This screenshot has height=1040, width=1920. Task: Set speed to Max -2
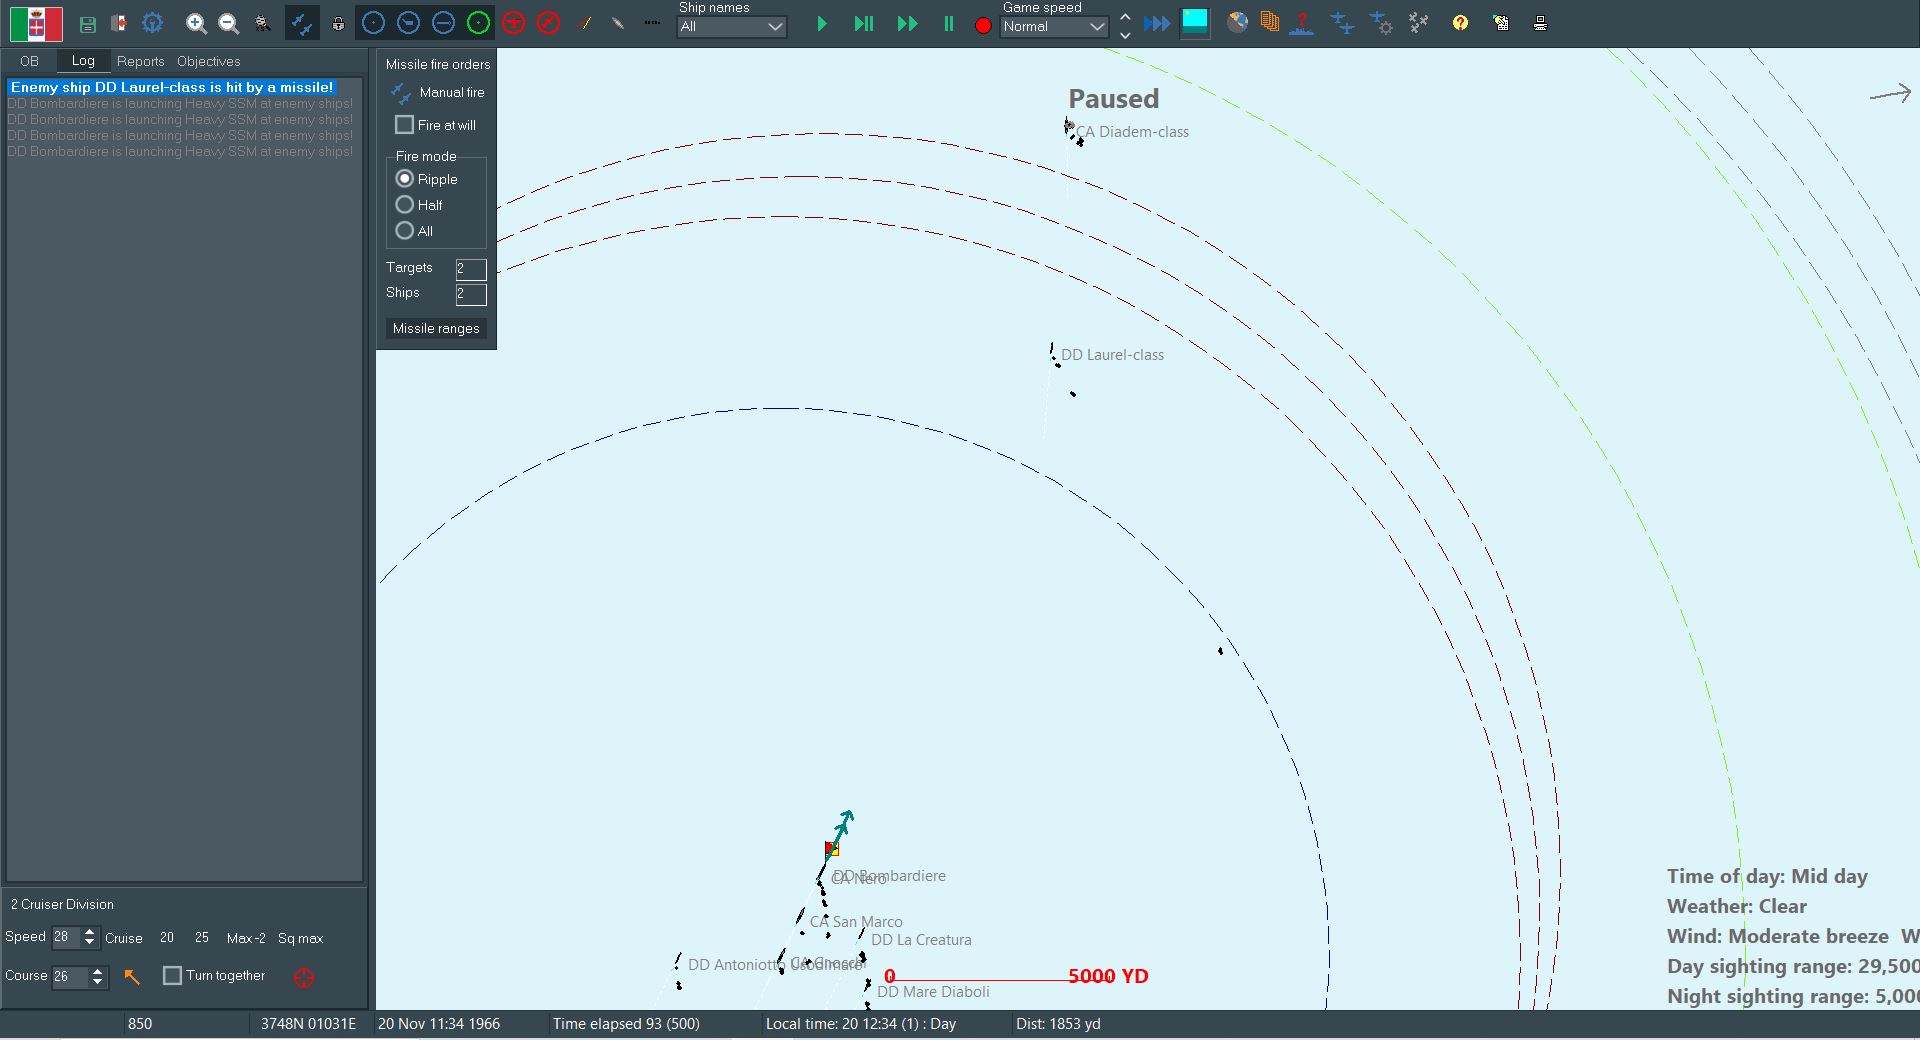[246, 938]
